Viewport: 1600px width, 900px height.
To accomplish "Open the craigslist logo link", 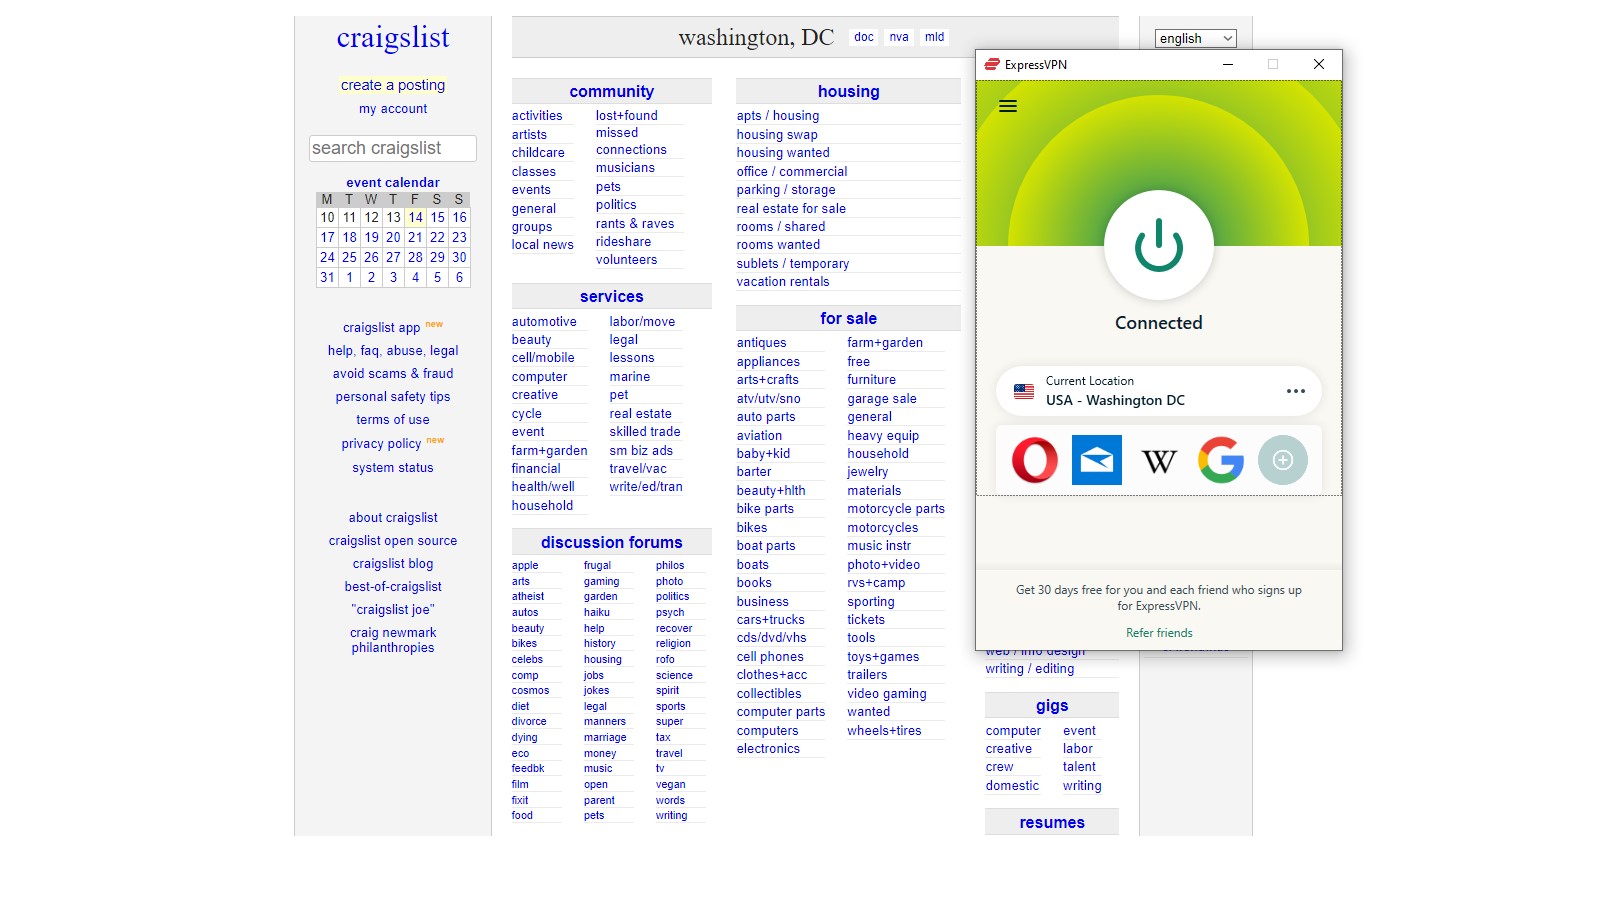I will pyautogui.click(x=393, y=38).
